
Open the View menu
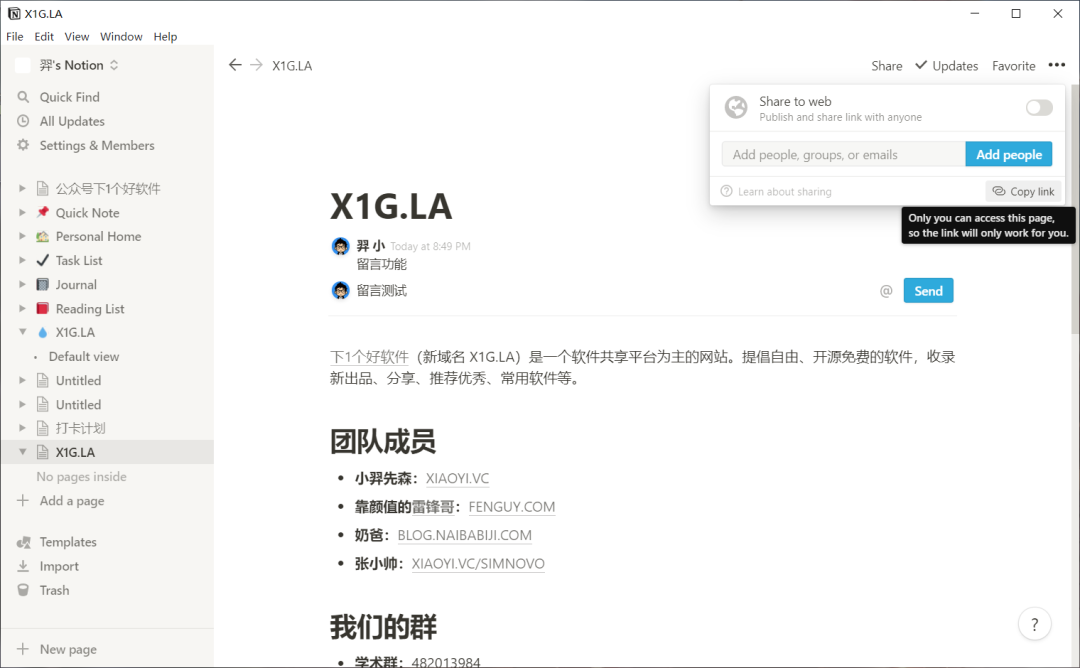tap(76, 36)
